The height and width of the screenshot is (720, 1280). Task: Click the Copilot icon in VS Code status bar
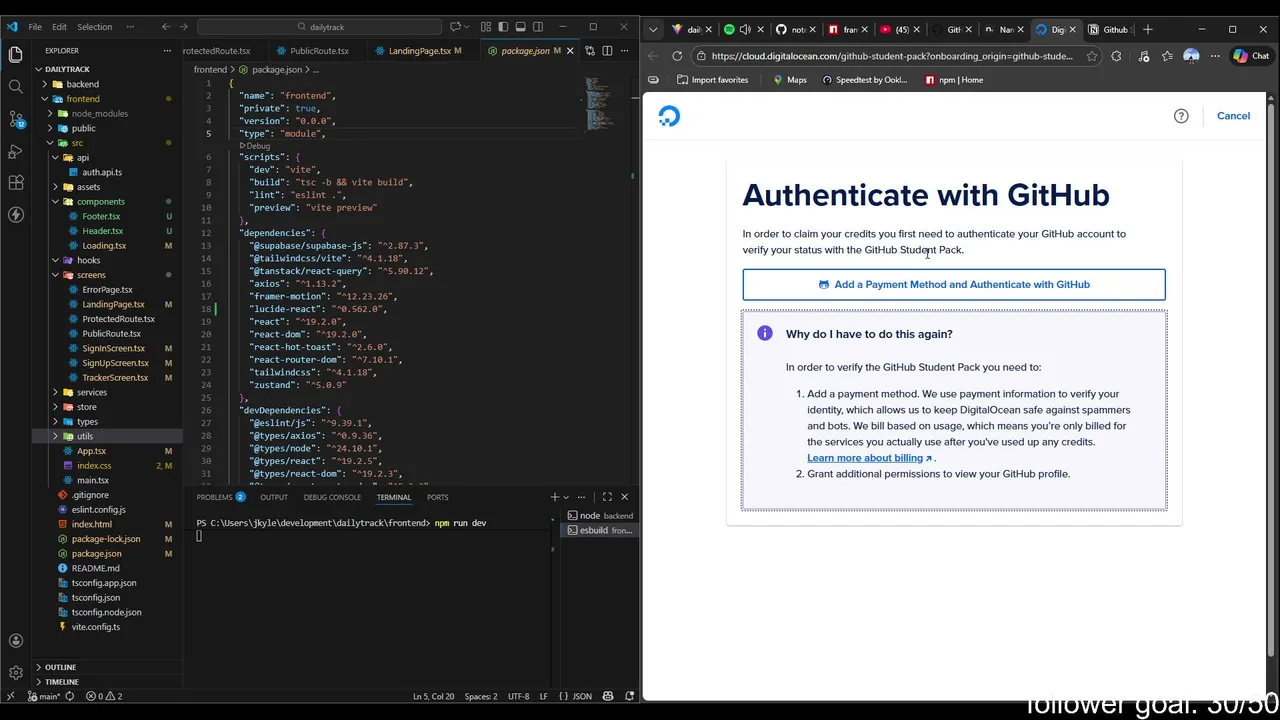(x=608, y=696)
